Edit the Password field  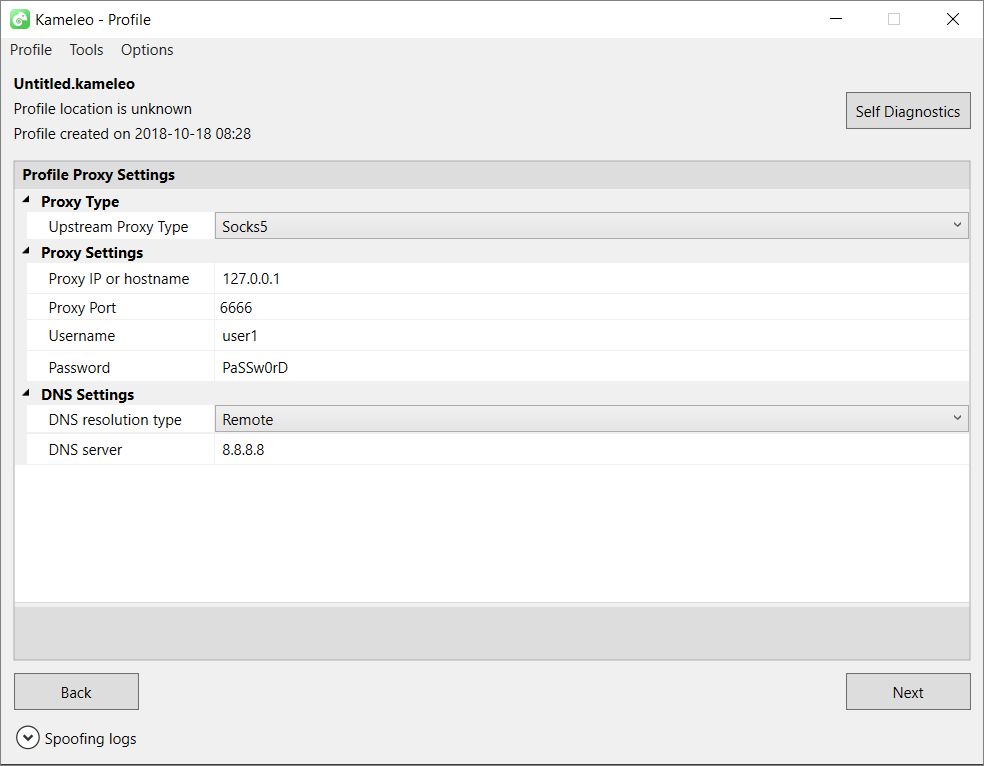pos(592,367)
